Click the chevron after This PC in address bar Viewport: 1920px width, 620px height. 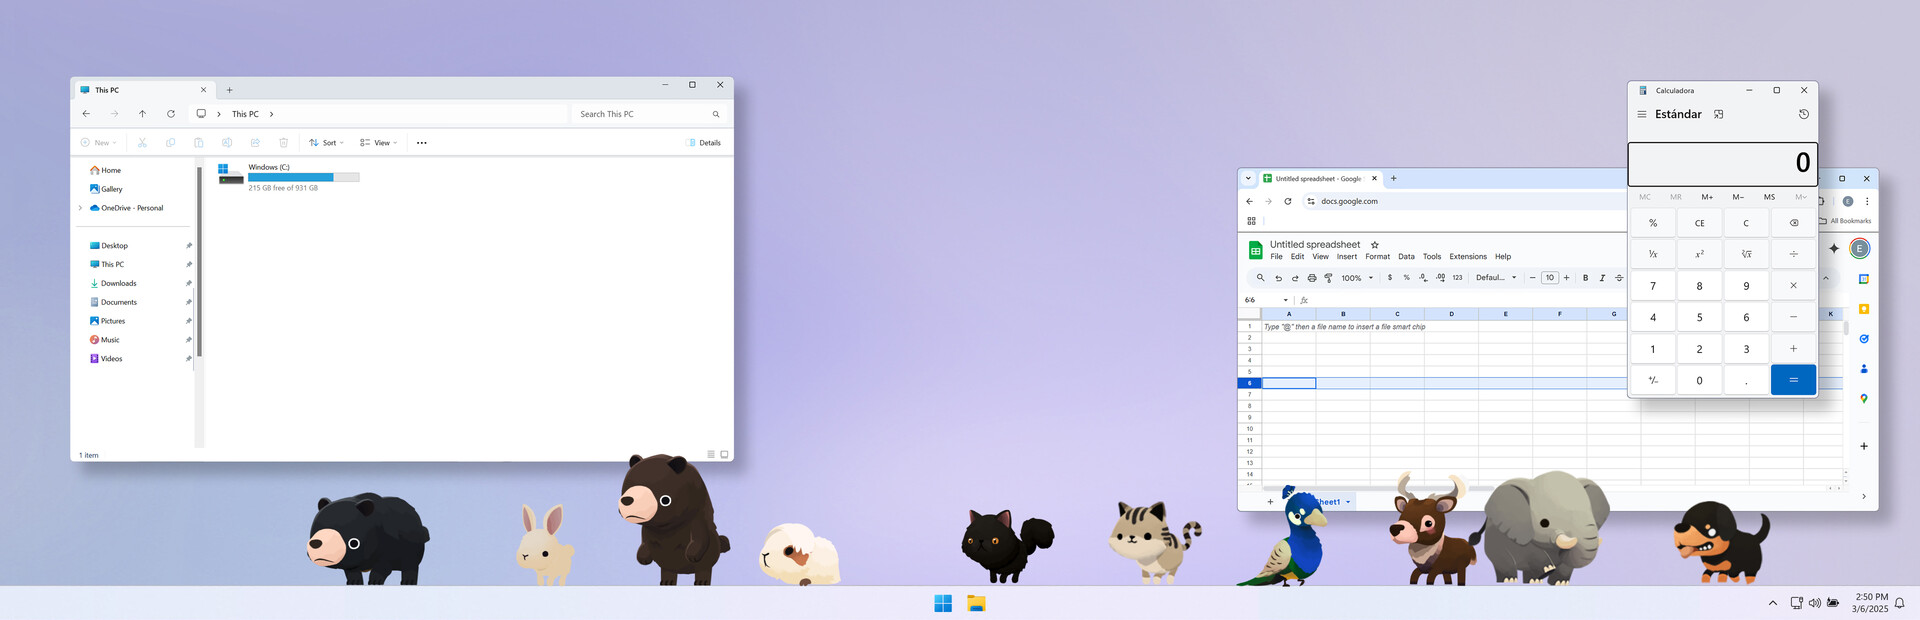(x=271, y=114)
